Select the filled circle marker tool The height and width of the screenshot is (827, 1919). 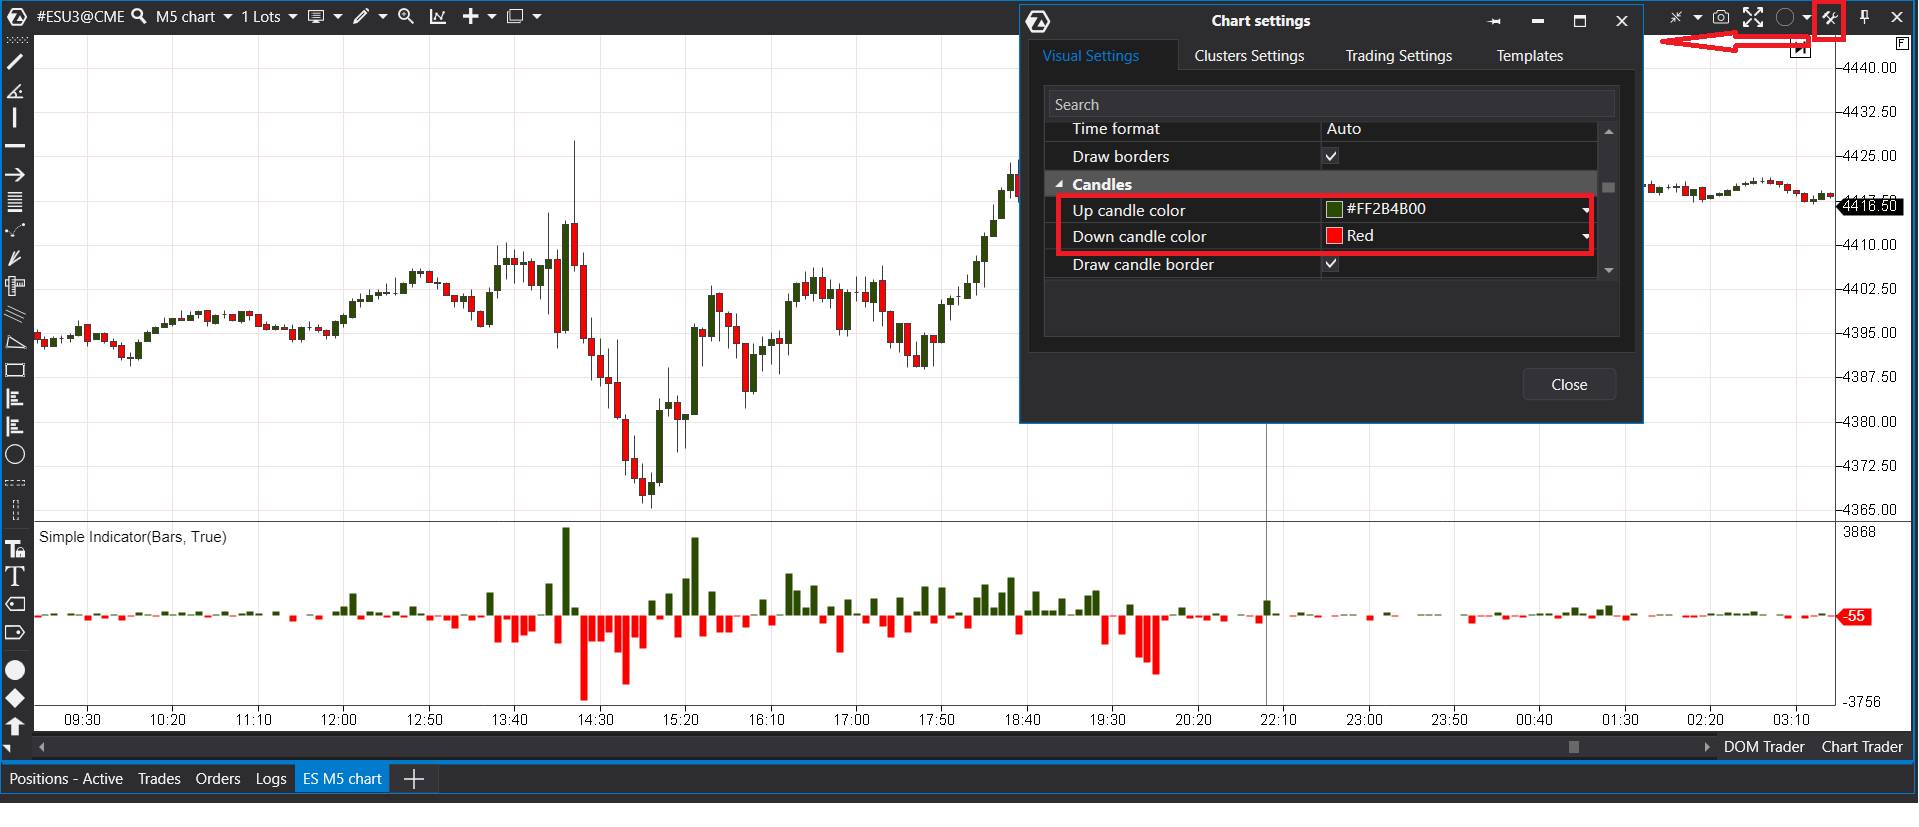(15, 670)
